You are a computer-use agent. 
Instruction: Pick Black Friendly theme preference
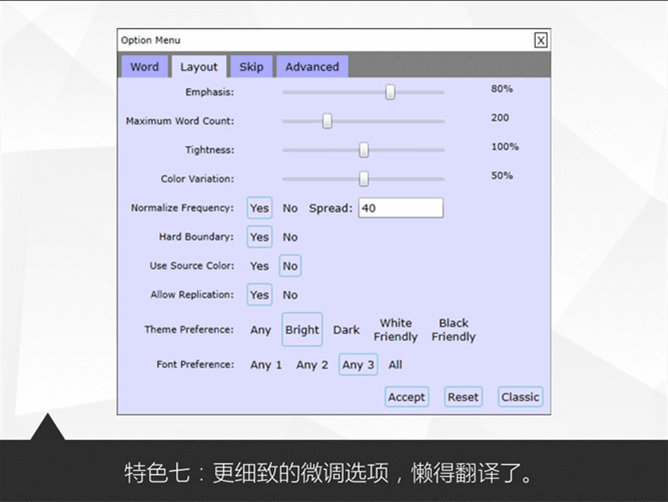[453, 330]
